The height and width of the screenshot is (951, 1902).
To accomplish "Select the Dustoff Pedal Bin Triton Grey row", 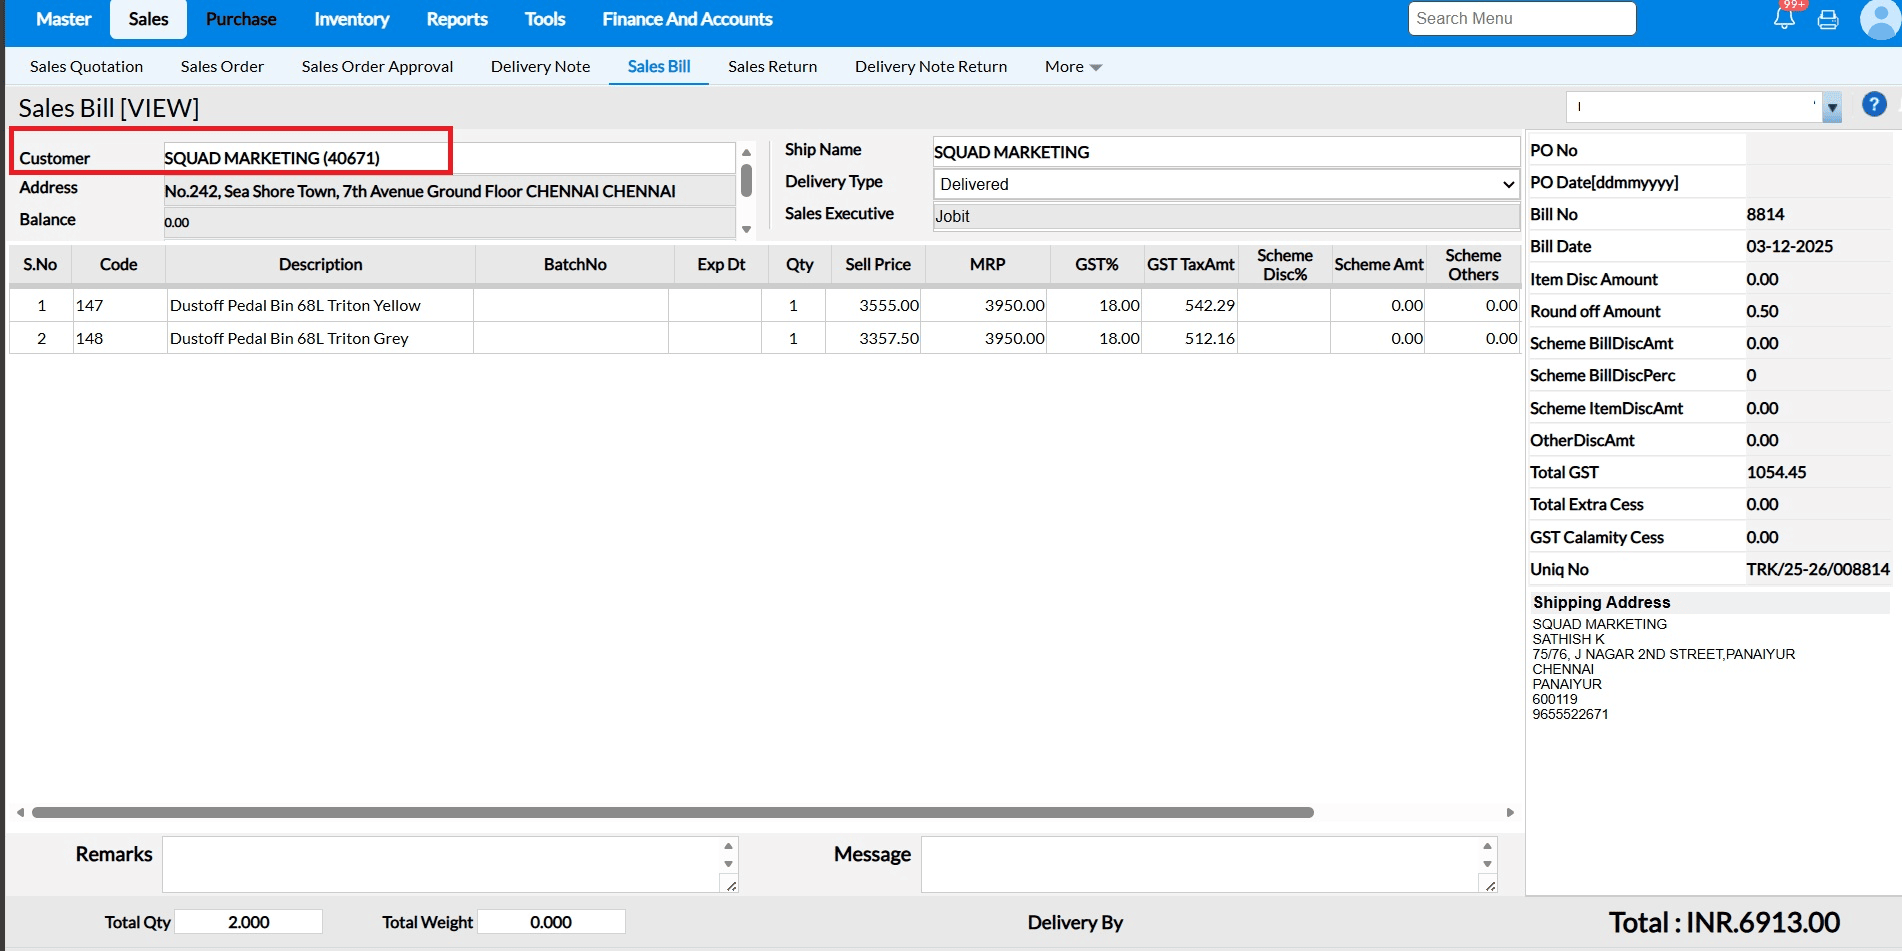I will pyautogui.click(x=289, y=338).
